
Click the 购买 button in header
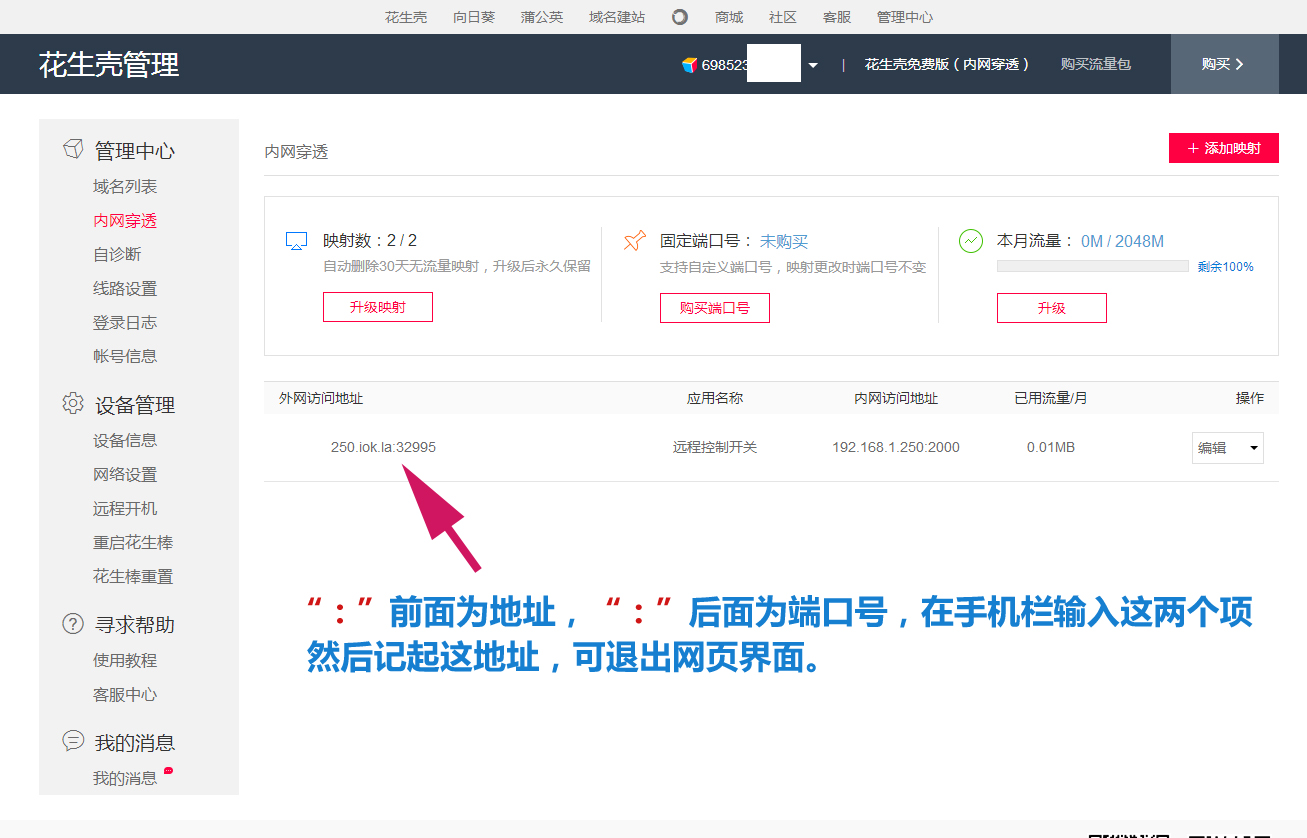tap(1224, 64)
